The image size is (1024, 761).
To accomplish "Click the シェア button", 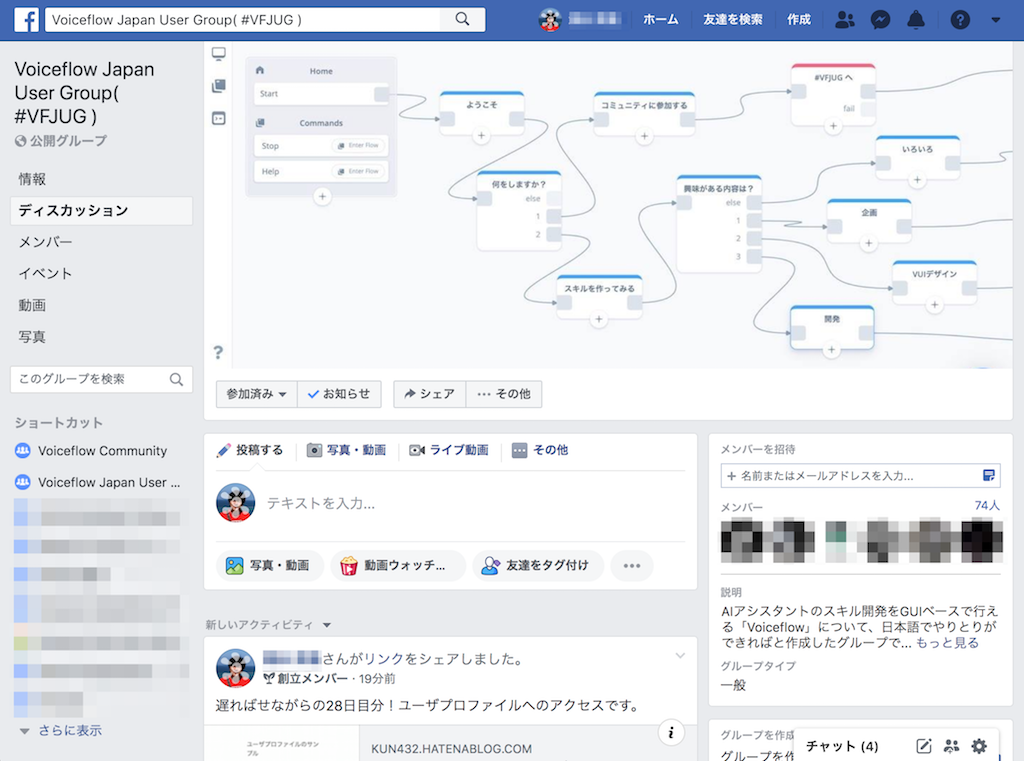I will [430, 394].
